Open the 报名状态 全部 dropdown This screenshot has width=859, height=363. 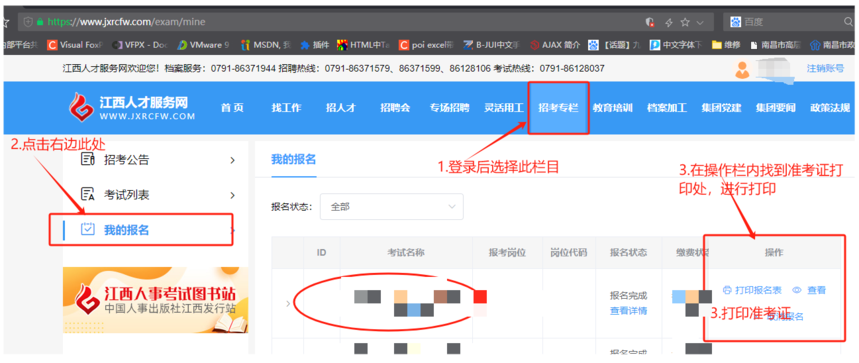tap(391, 207)
